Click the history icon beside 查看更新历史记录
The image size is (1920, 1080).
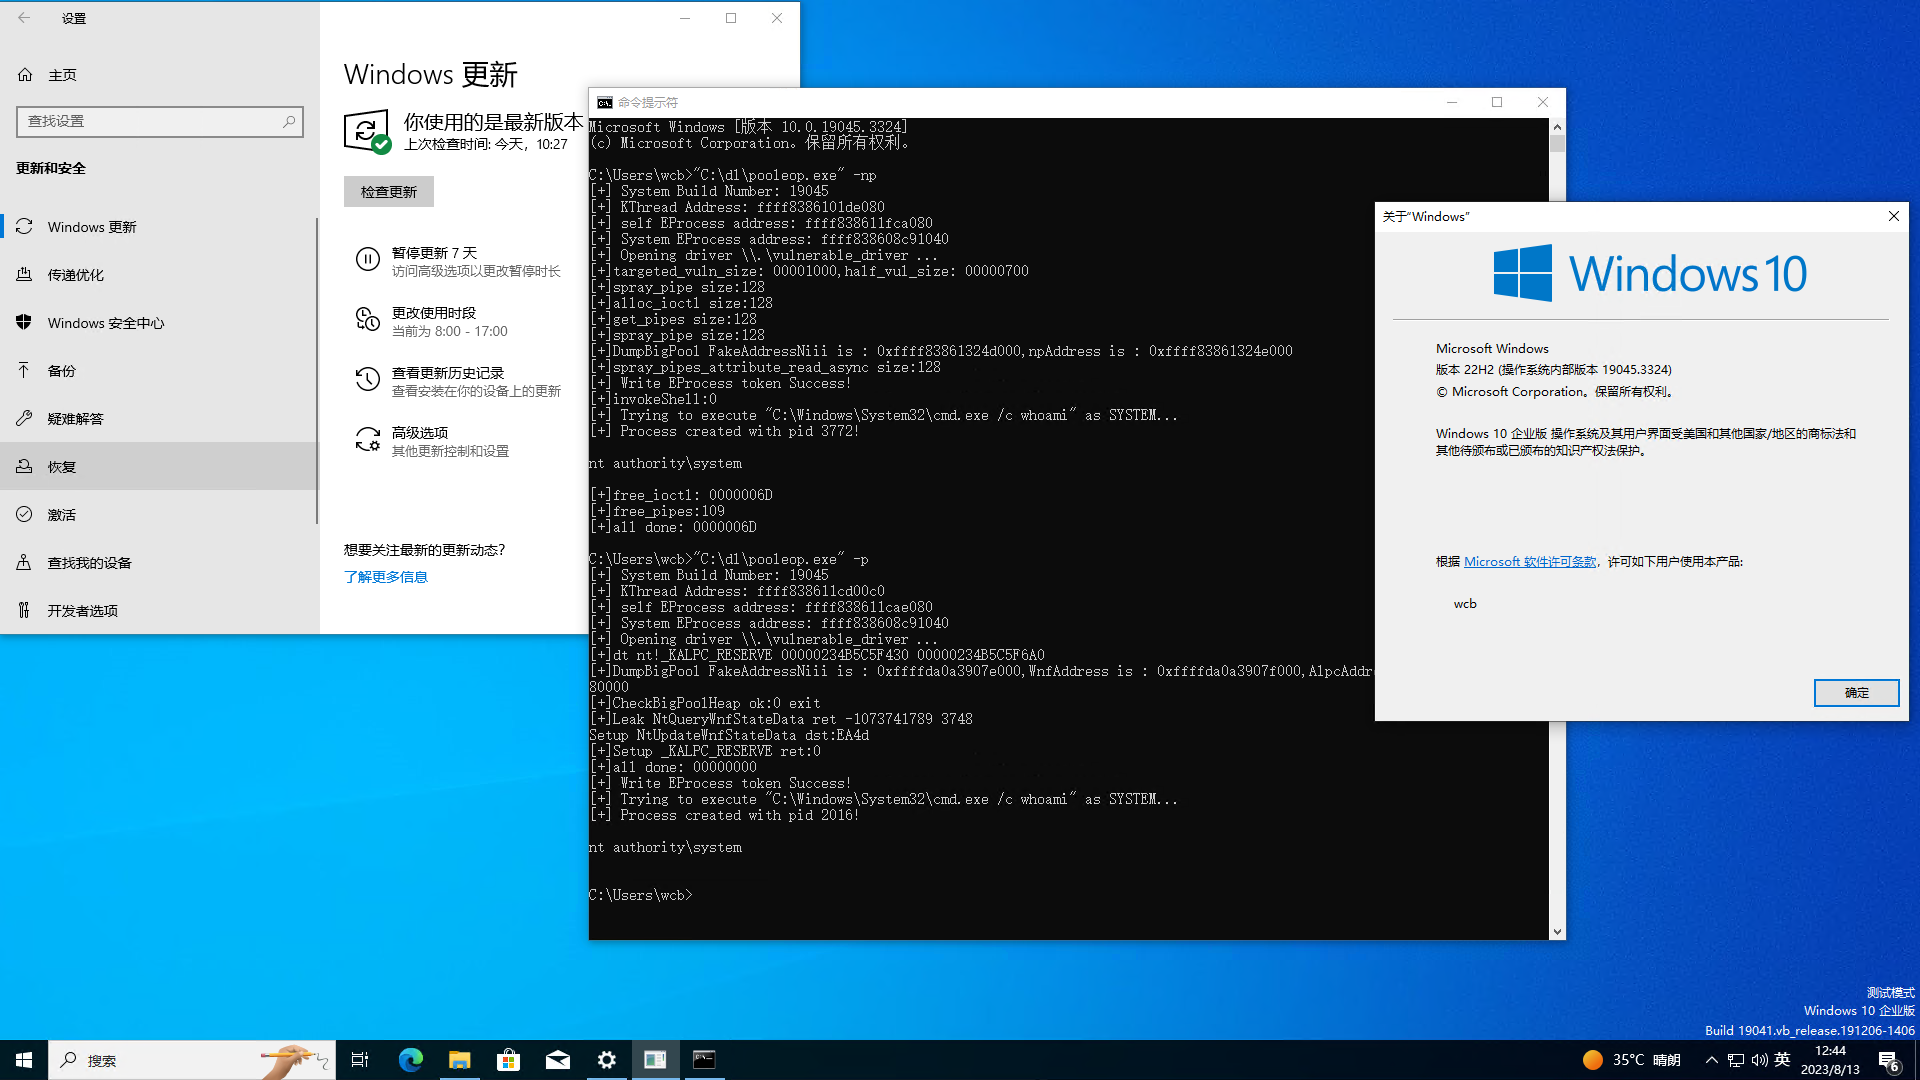tap(368, 380)
